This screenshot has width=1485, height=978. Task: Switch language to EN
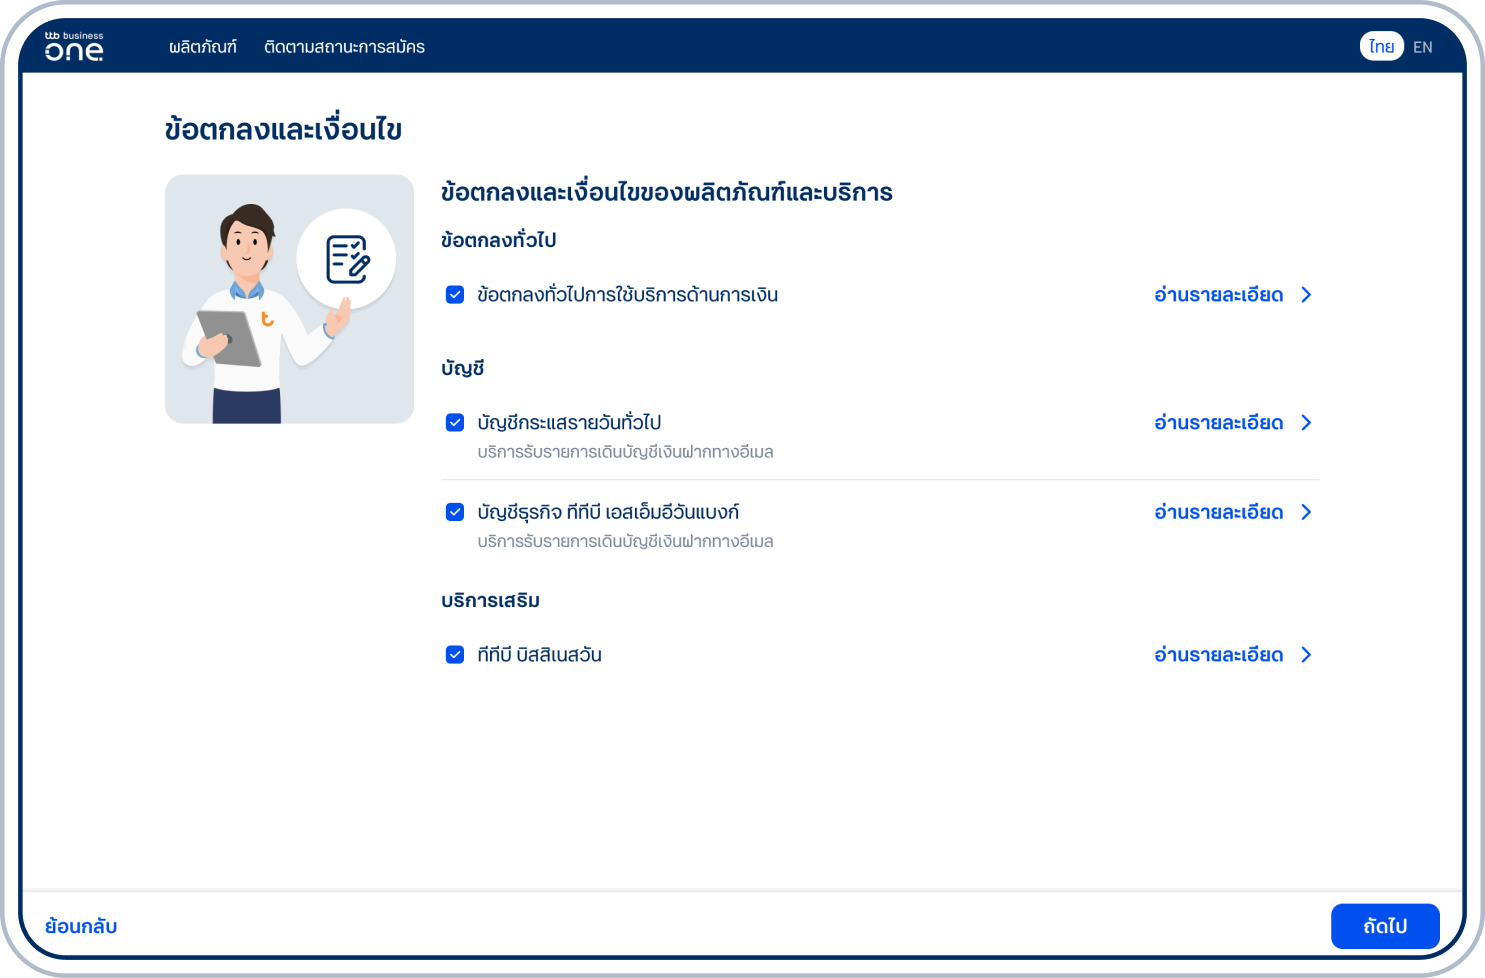(1422, 47)
